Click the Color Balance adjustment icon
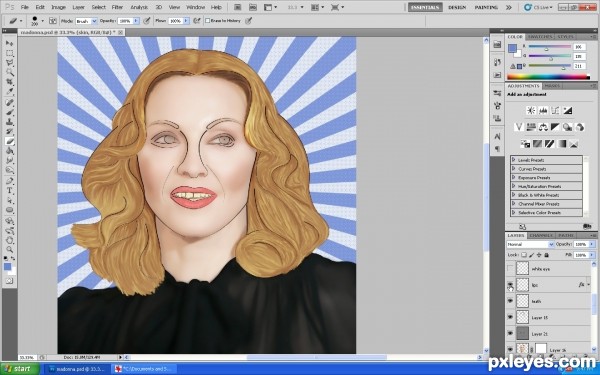This screenshot has height=375, width=600. pos(543,127)
